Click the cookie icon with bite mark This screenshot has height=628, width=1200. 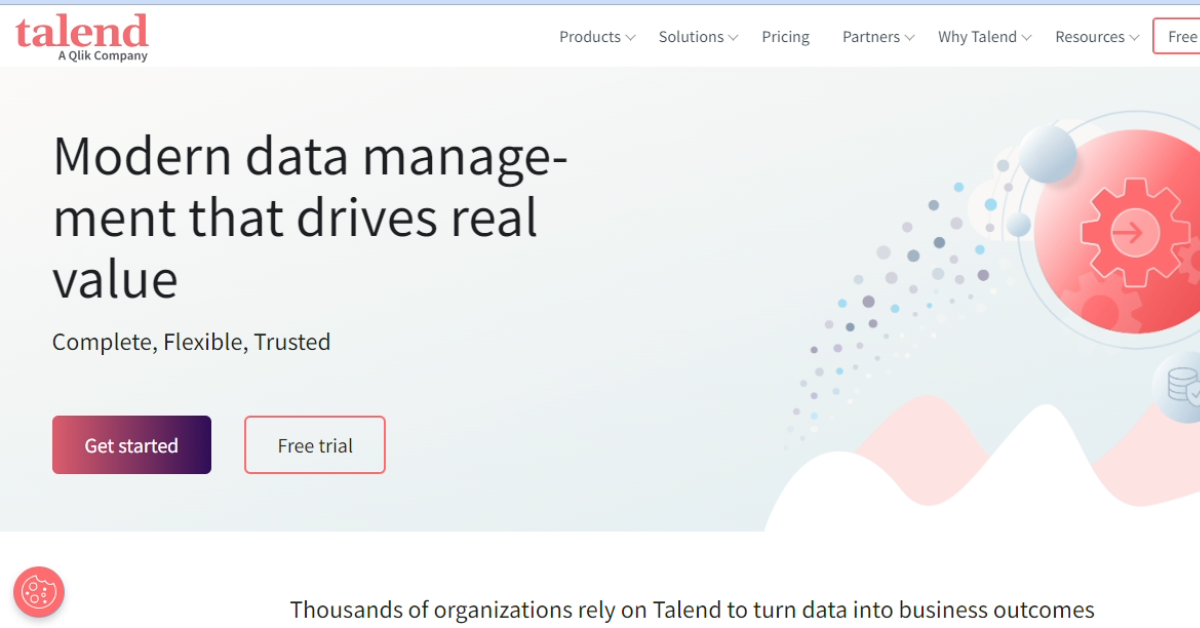[38, 592]
